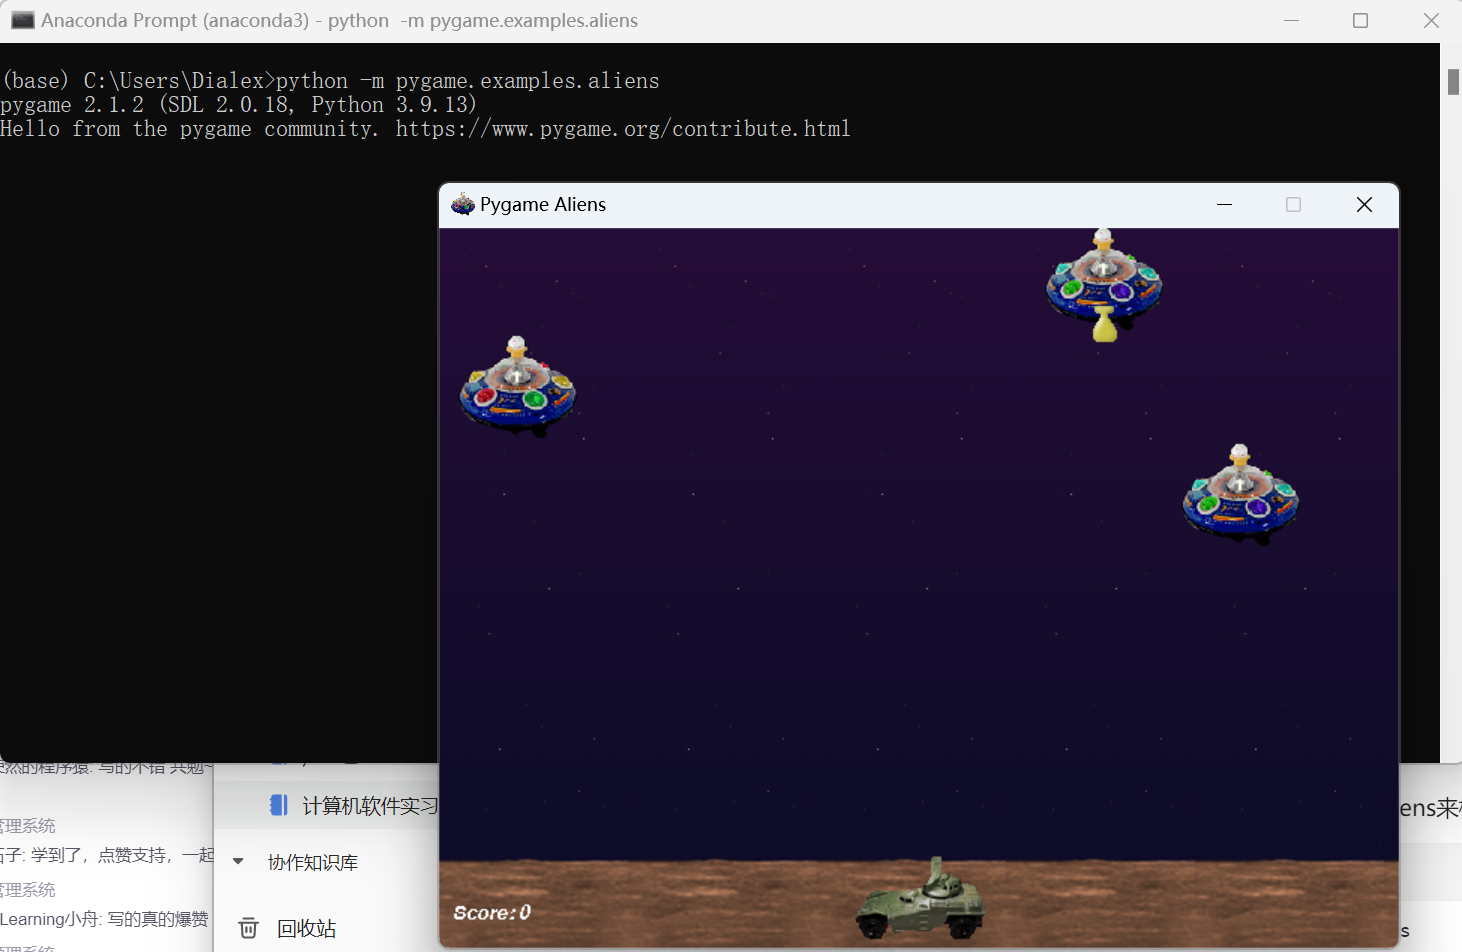The width and height of the screenshot is (1462, 952).
Task: Click the blue notebook icon beside 计算机软件实习
Action: pos(279,805)
